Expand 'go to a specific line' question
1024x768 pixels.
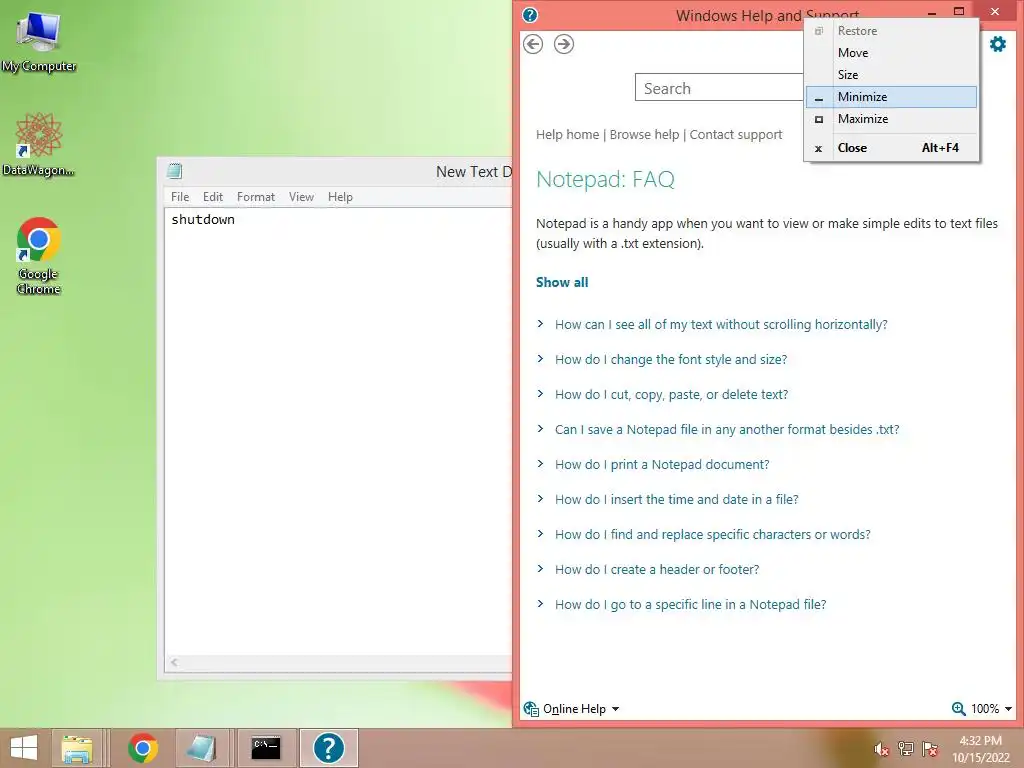[690, 605]
